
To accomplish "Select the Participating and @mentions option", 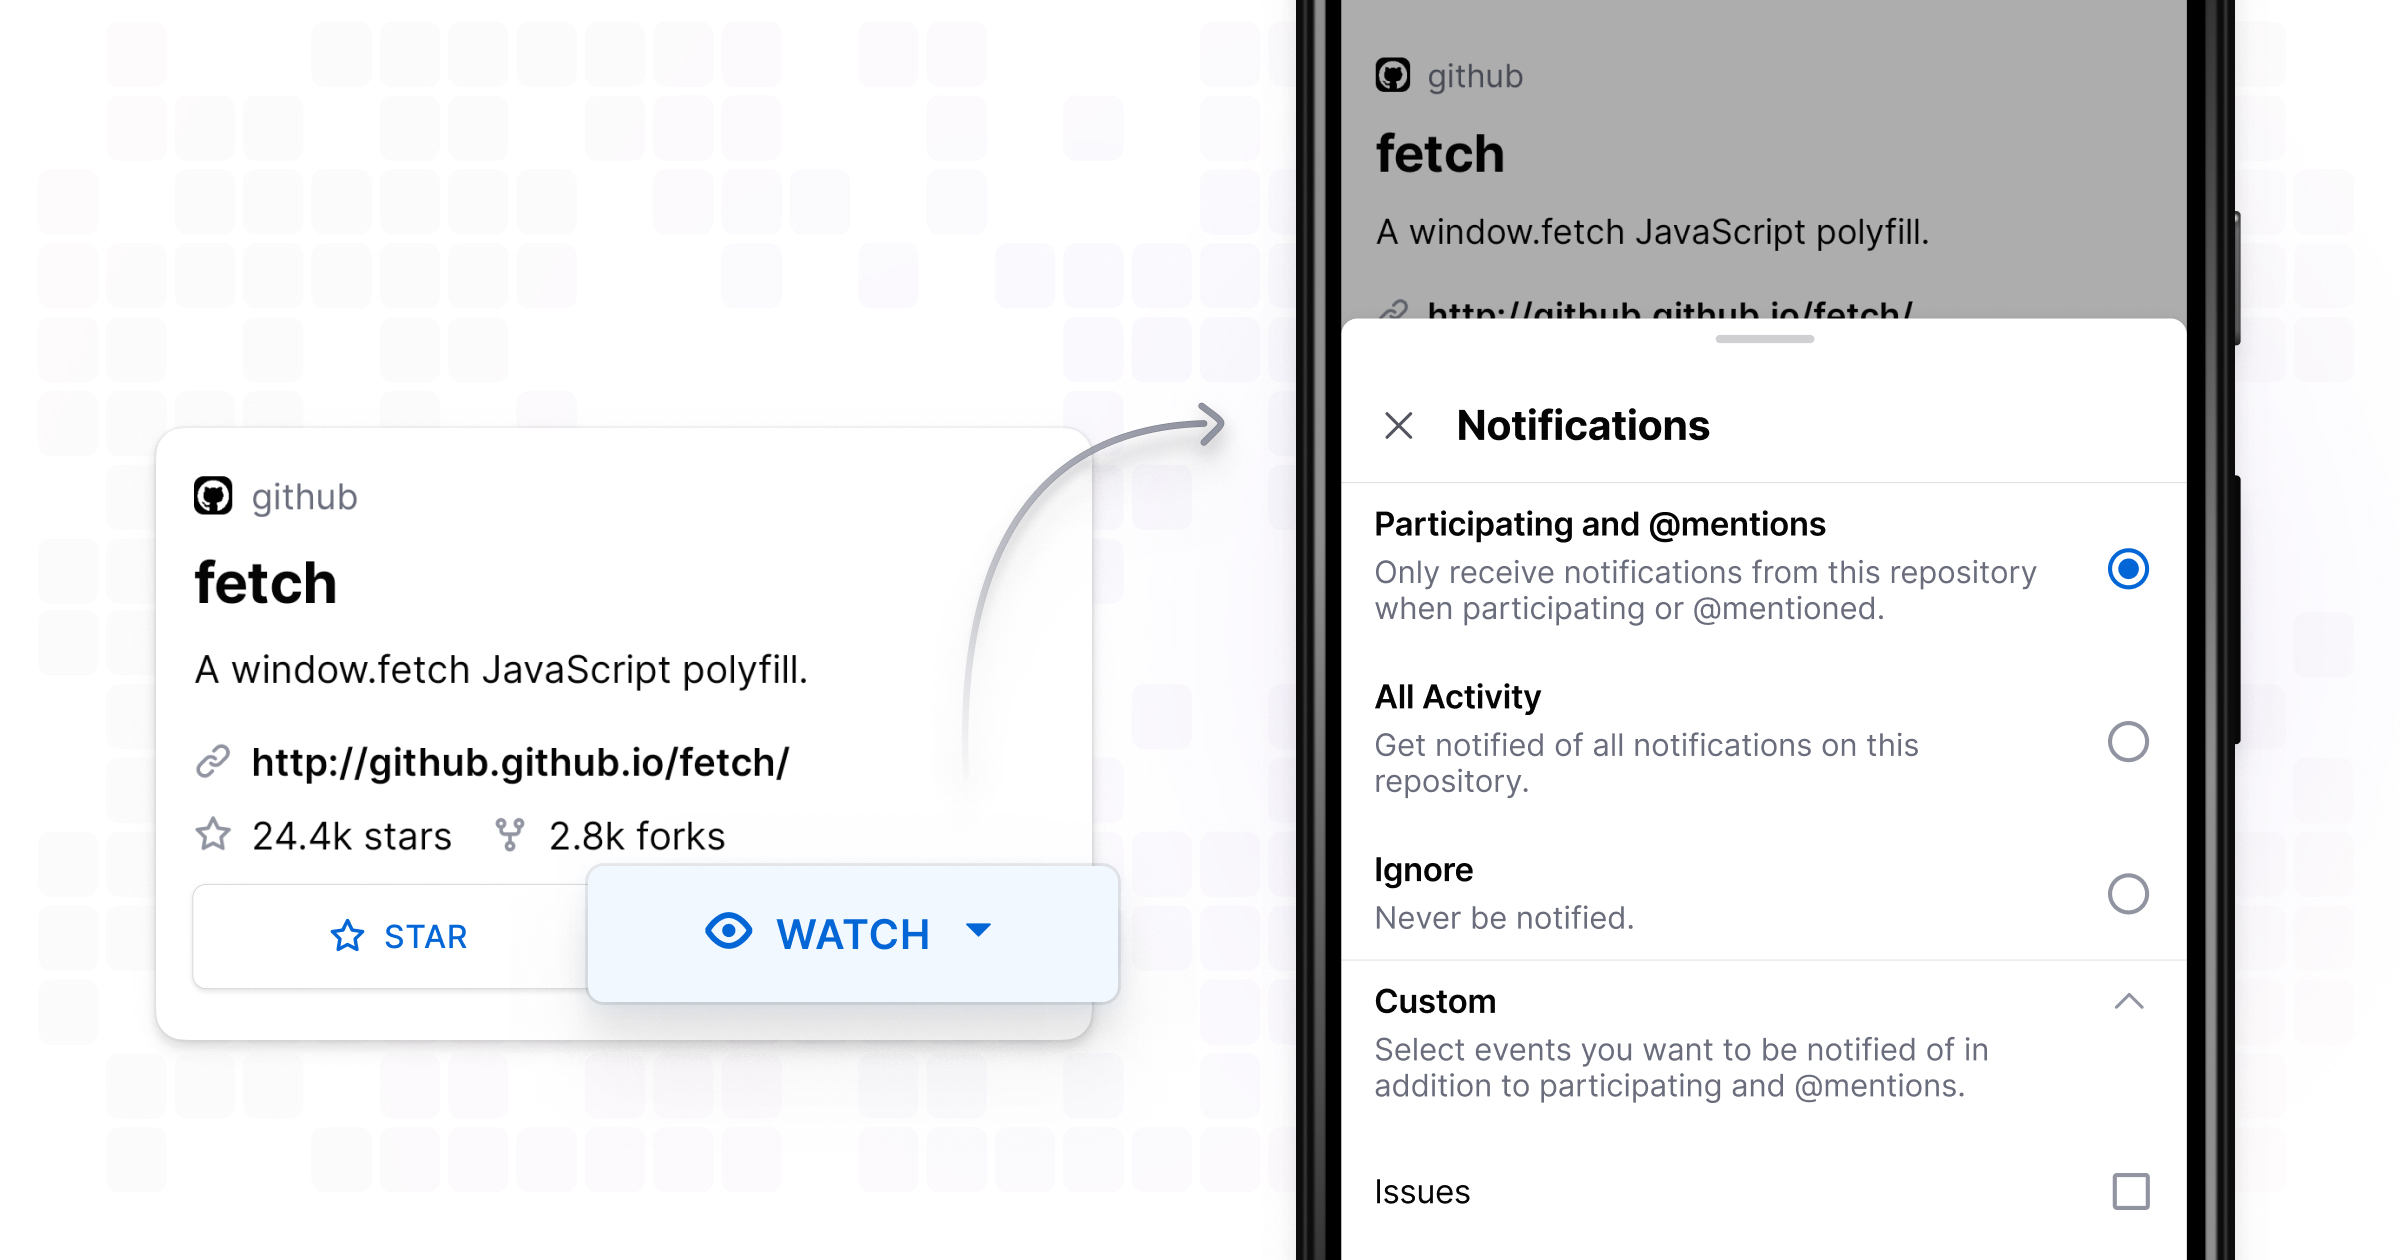I will 2129,569.
